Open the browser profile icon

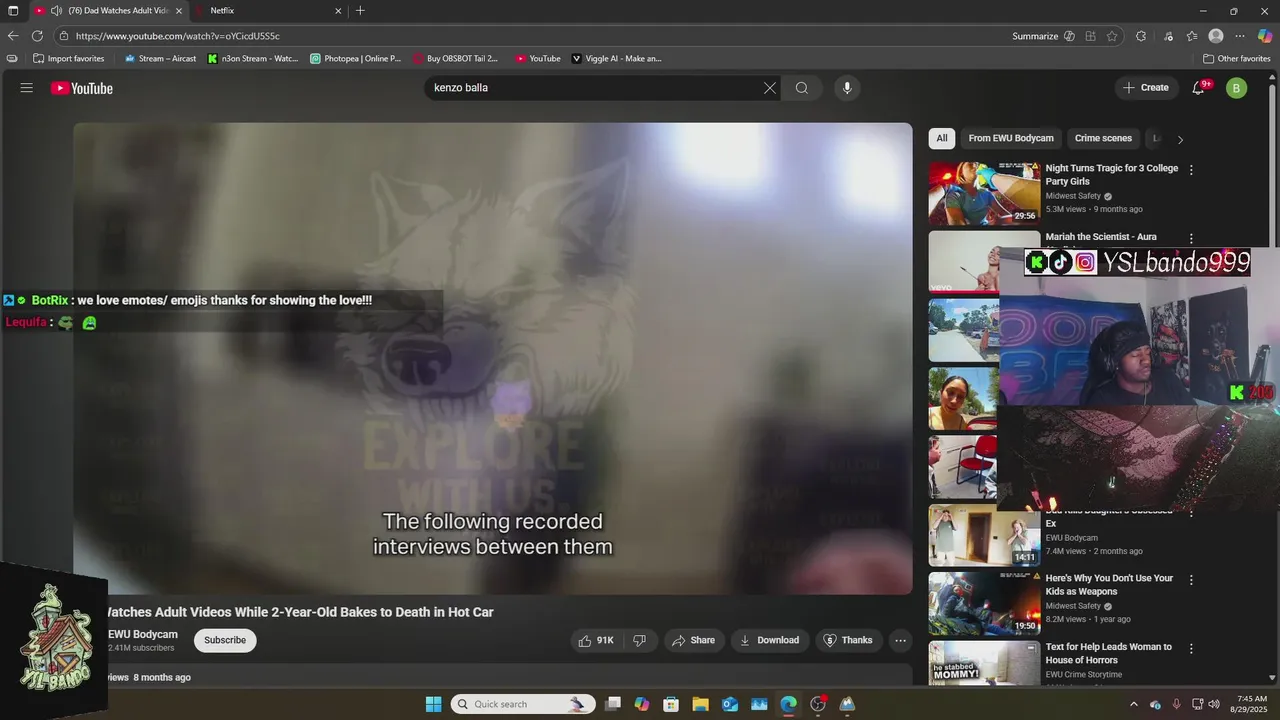pos(1216,36)
